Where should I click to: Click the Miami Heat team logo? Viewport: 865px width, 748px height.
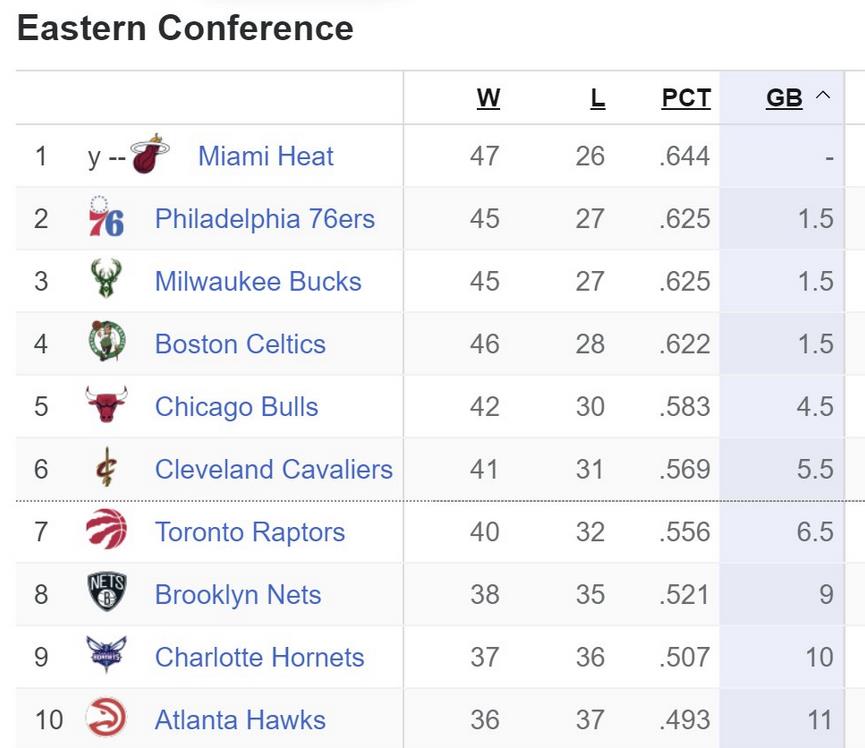coord(149,155)
